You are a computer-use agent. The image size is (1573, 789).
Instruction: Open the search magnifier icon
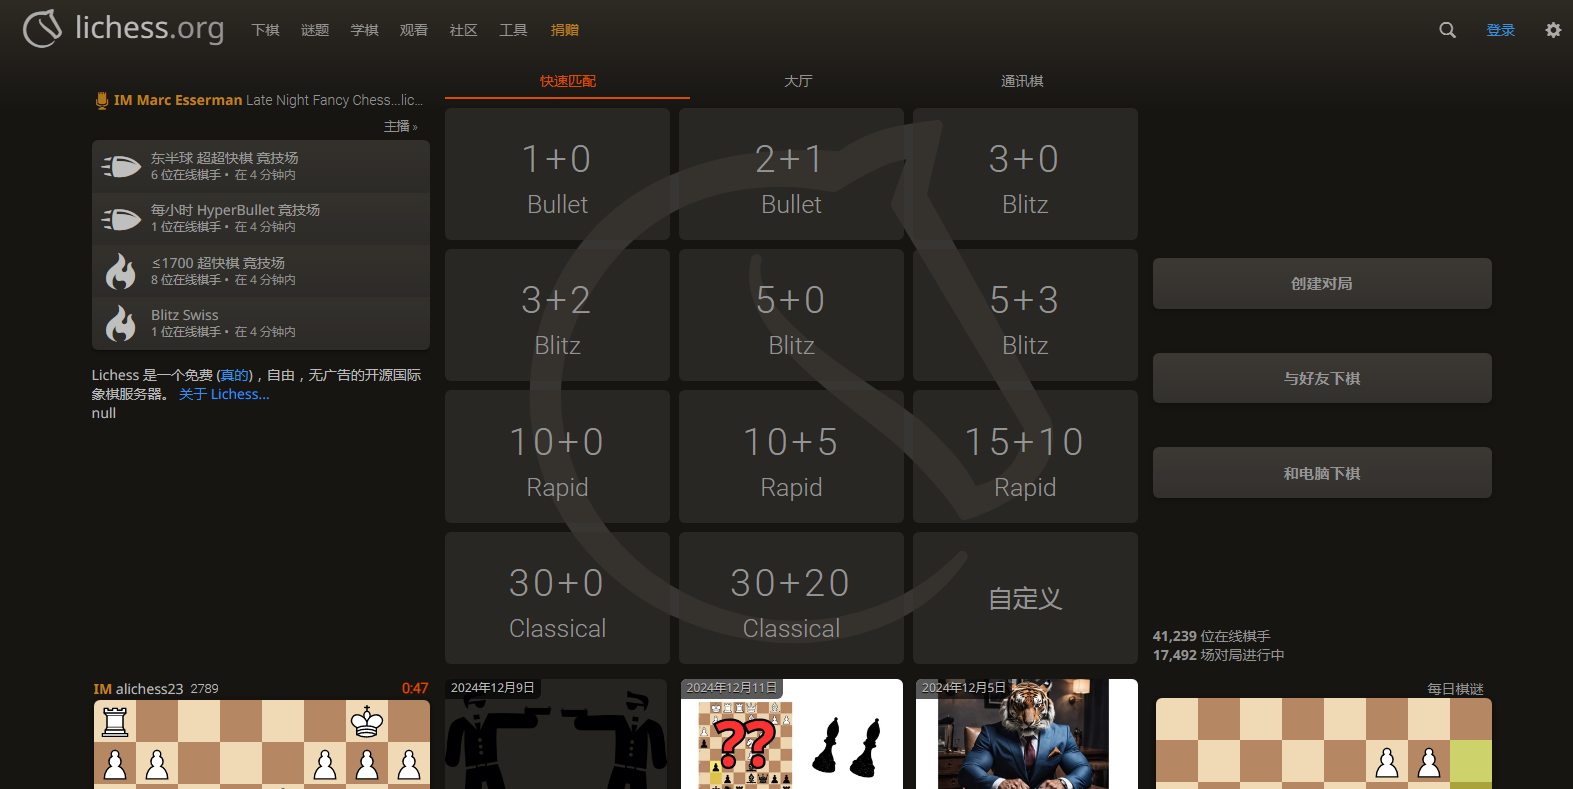pos(1447,30)
